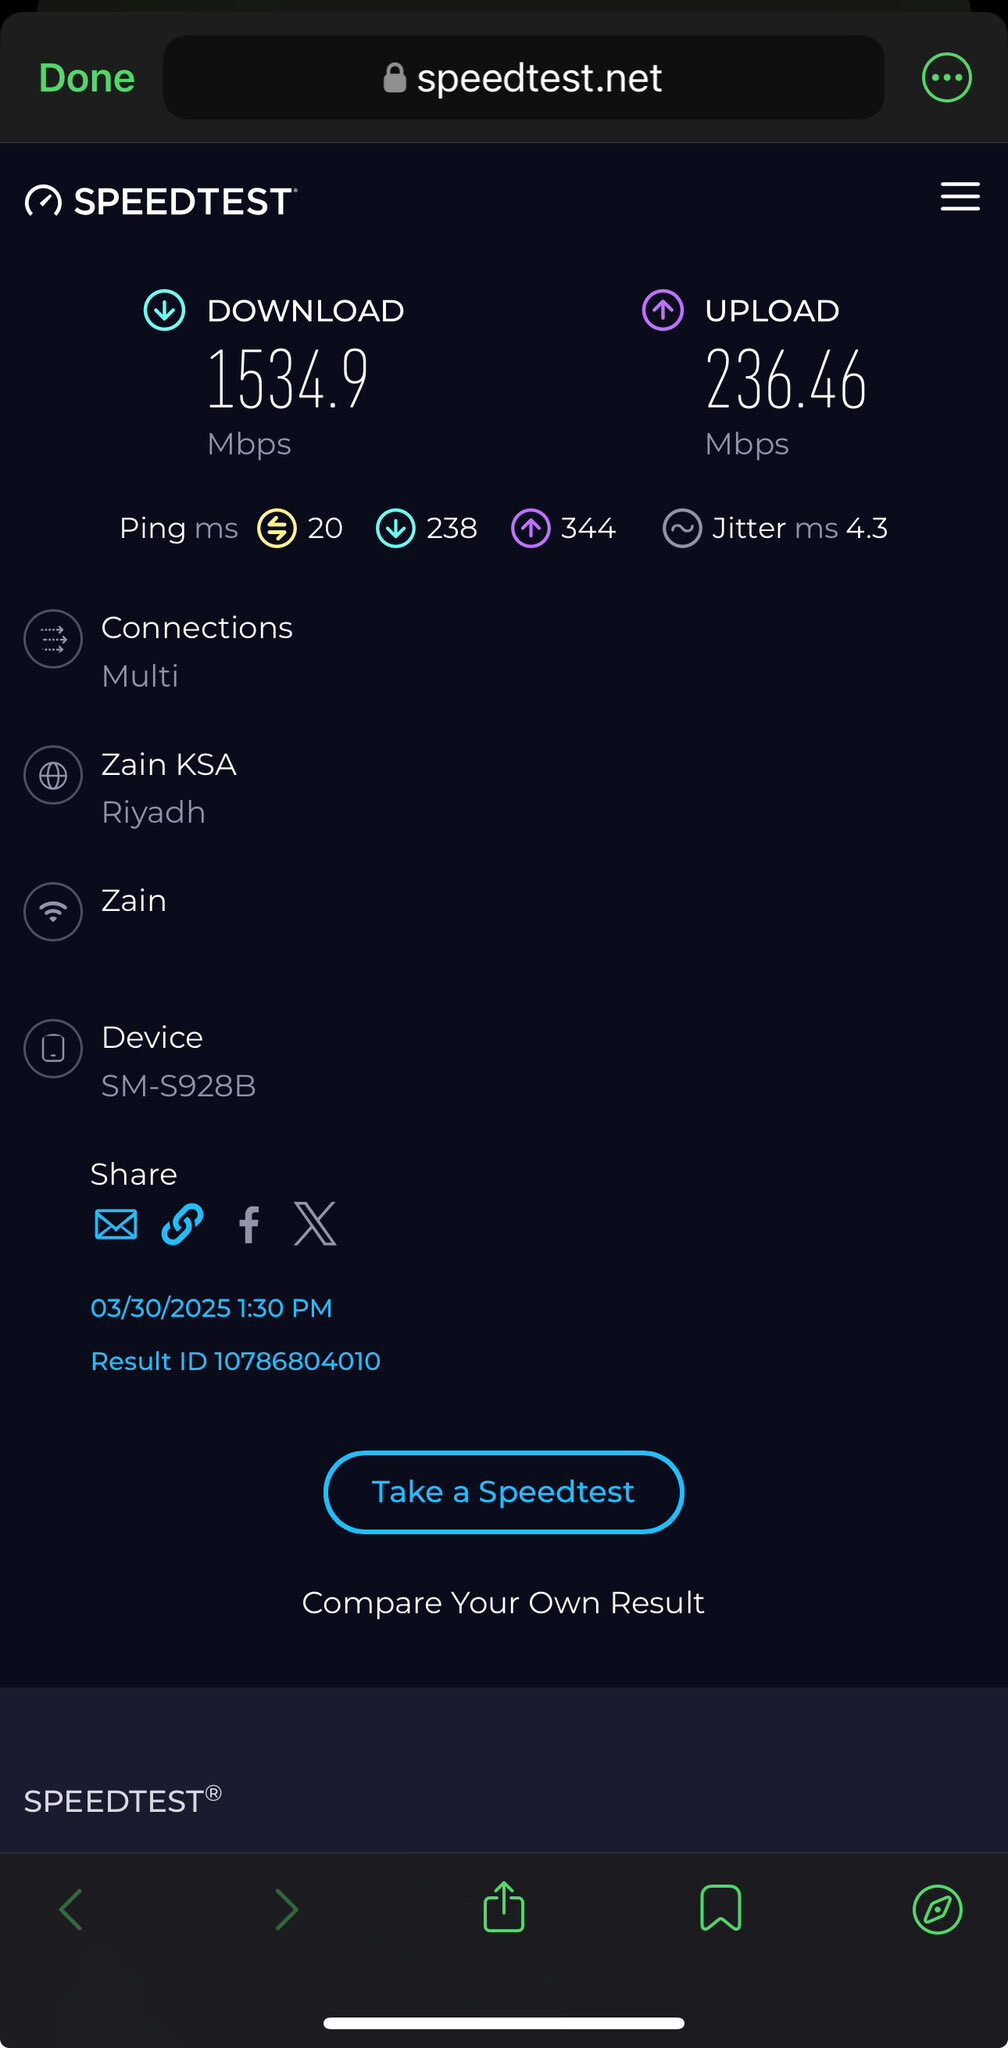Image resolution: width=1008 pixels, height=2048 pixels.
Task: Copy the result link icon
Action: click(182, 1224)
